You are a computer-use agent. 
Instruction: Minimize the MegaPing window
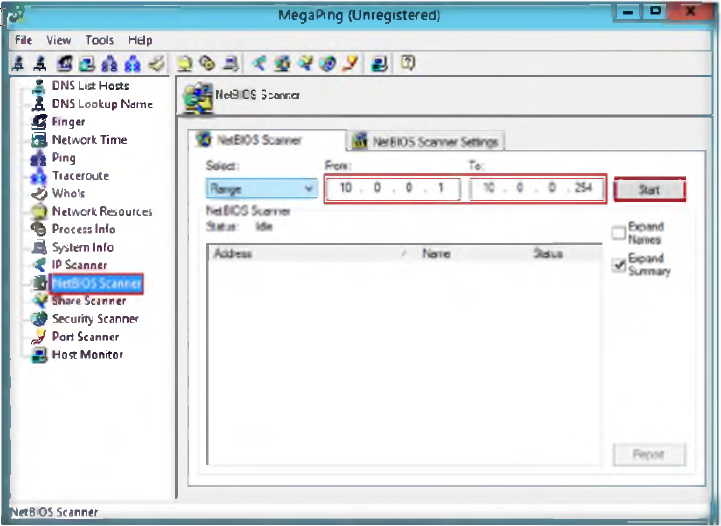pyautogui.click(x=629, y=11)
